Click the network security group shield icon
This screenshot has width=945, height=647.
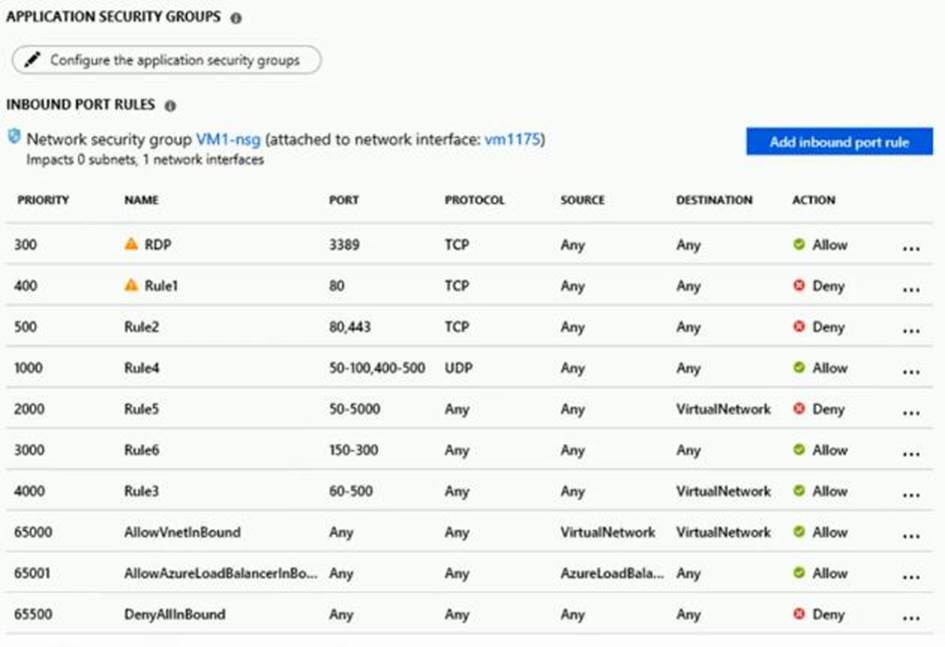14,137
